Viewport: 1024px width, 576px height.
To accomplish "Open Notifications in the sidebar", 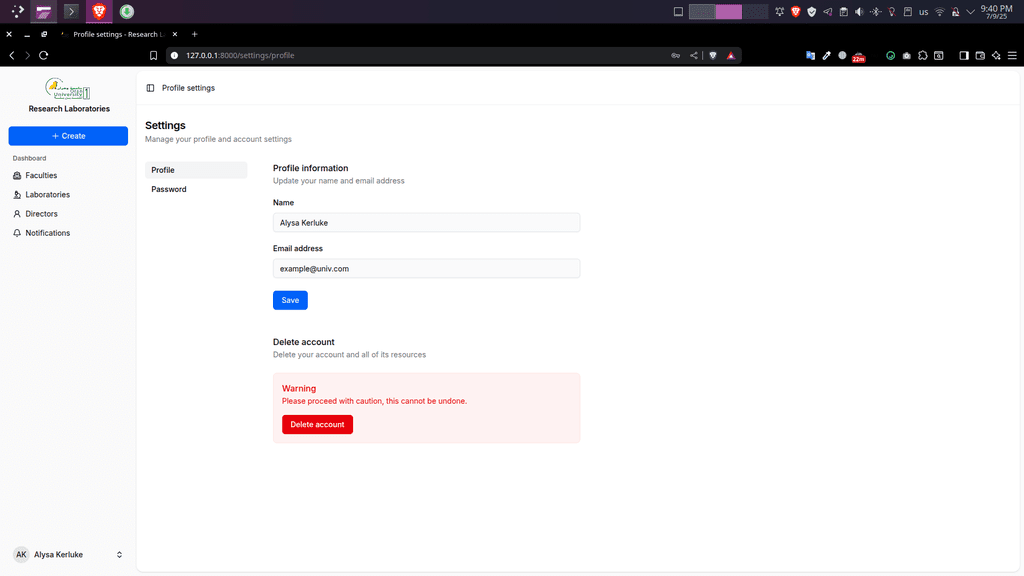I will point(68,233).
